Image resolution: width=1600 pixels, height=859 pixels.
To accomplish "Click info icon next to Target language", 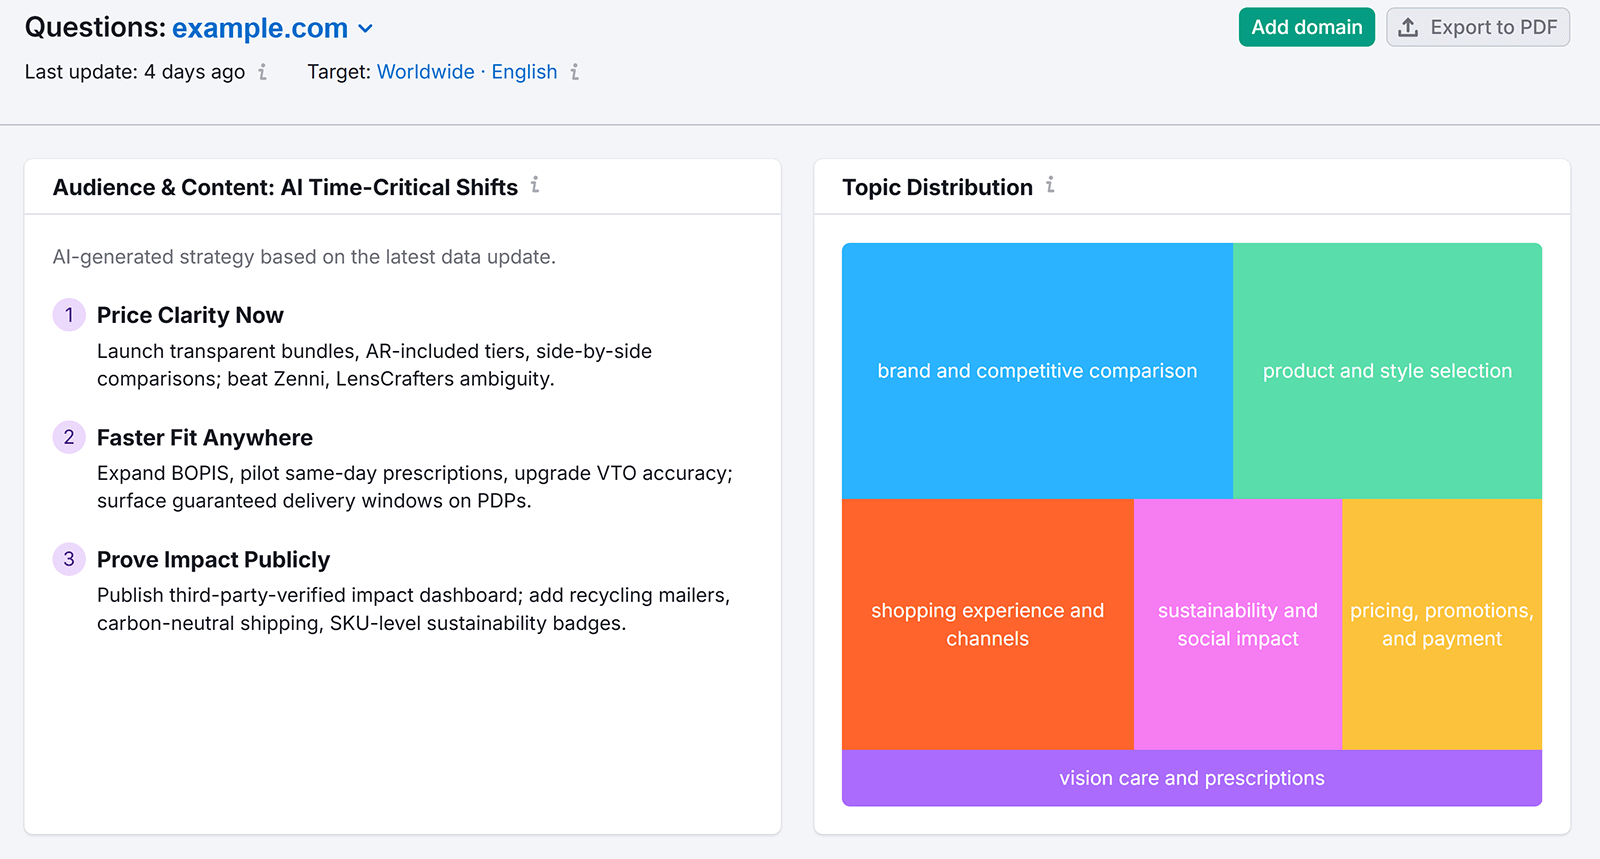I will coord(574,72).
